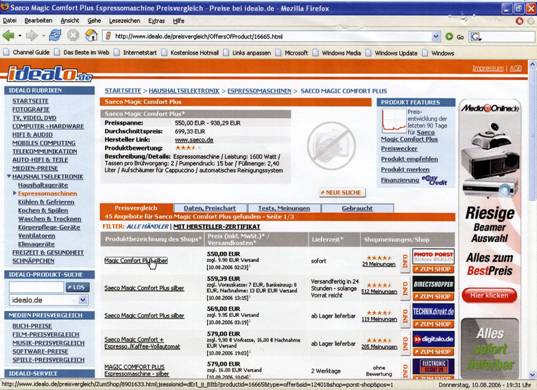Open the www.saeco.de manufacturer link
Viewport: 537px width, 390px height.
[x=194, y=140]
